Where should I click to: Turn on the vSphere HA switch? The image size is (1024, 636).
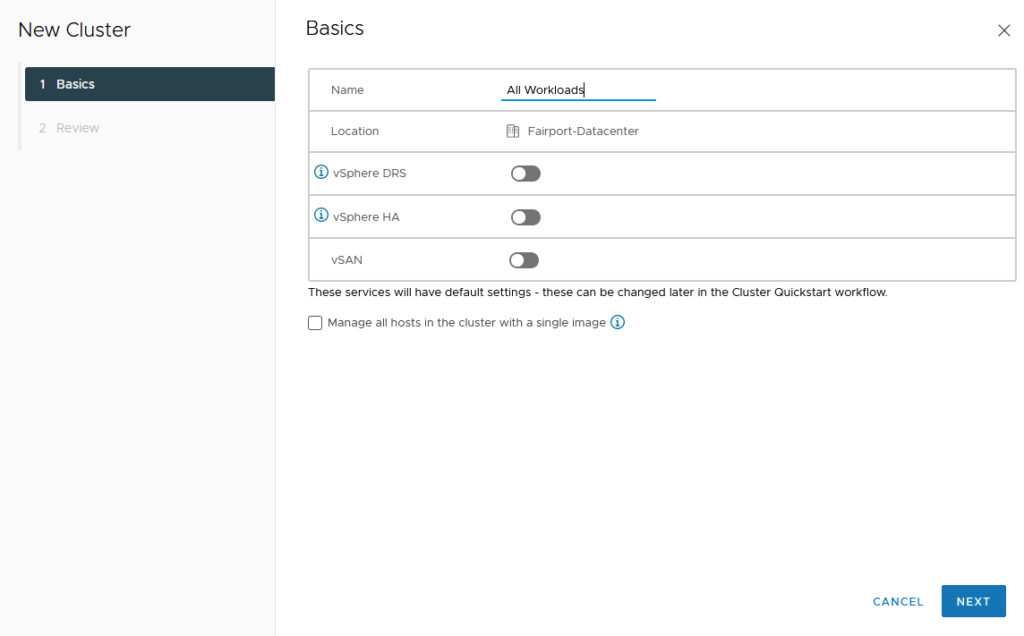coord(525,217)
